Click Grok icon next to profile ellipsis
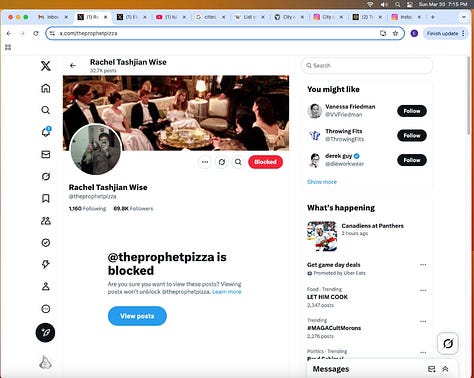Image resolution: width=474 pixels, height=378 pixels. coord(222,162)
